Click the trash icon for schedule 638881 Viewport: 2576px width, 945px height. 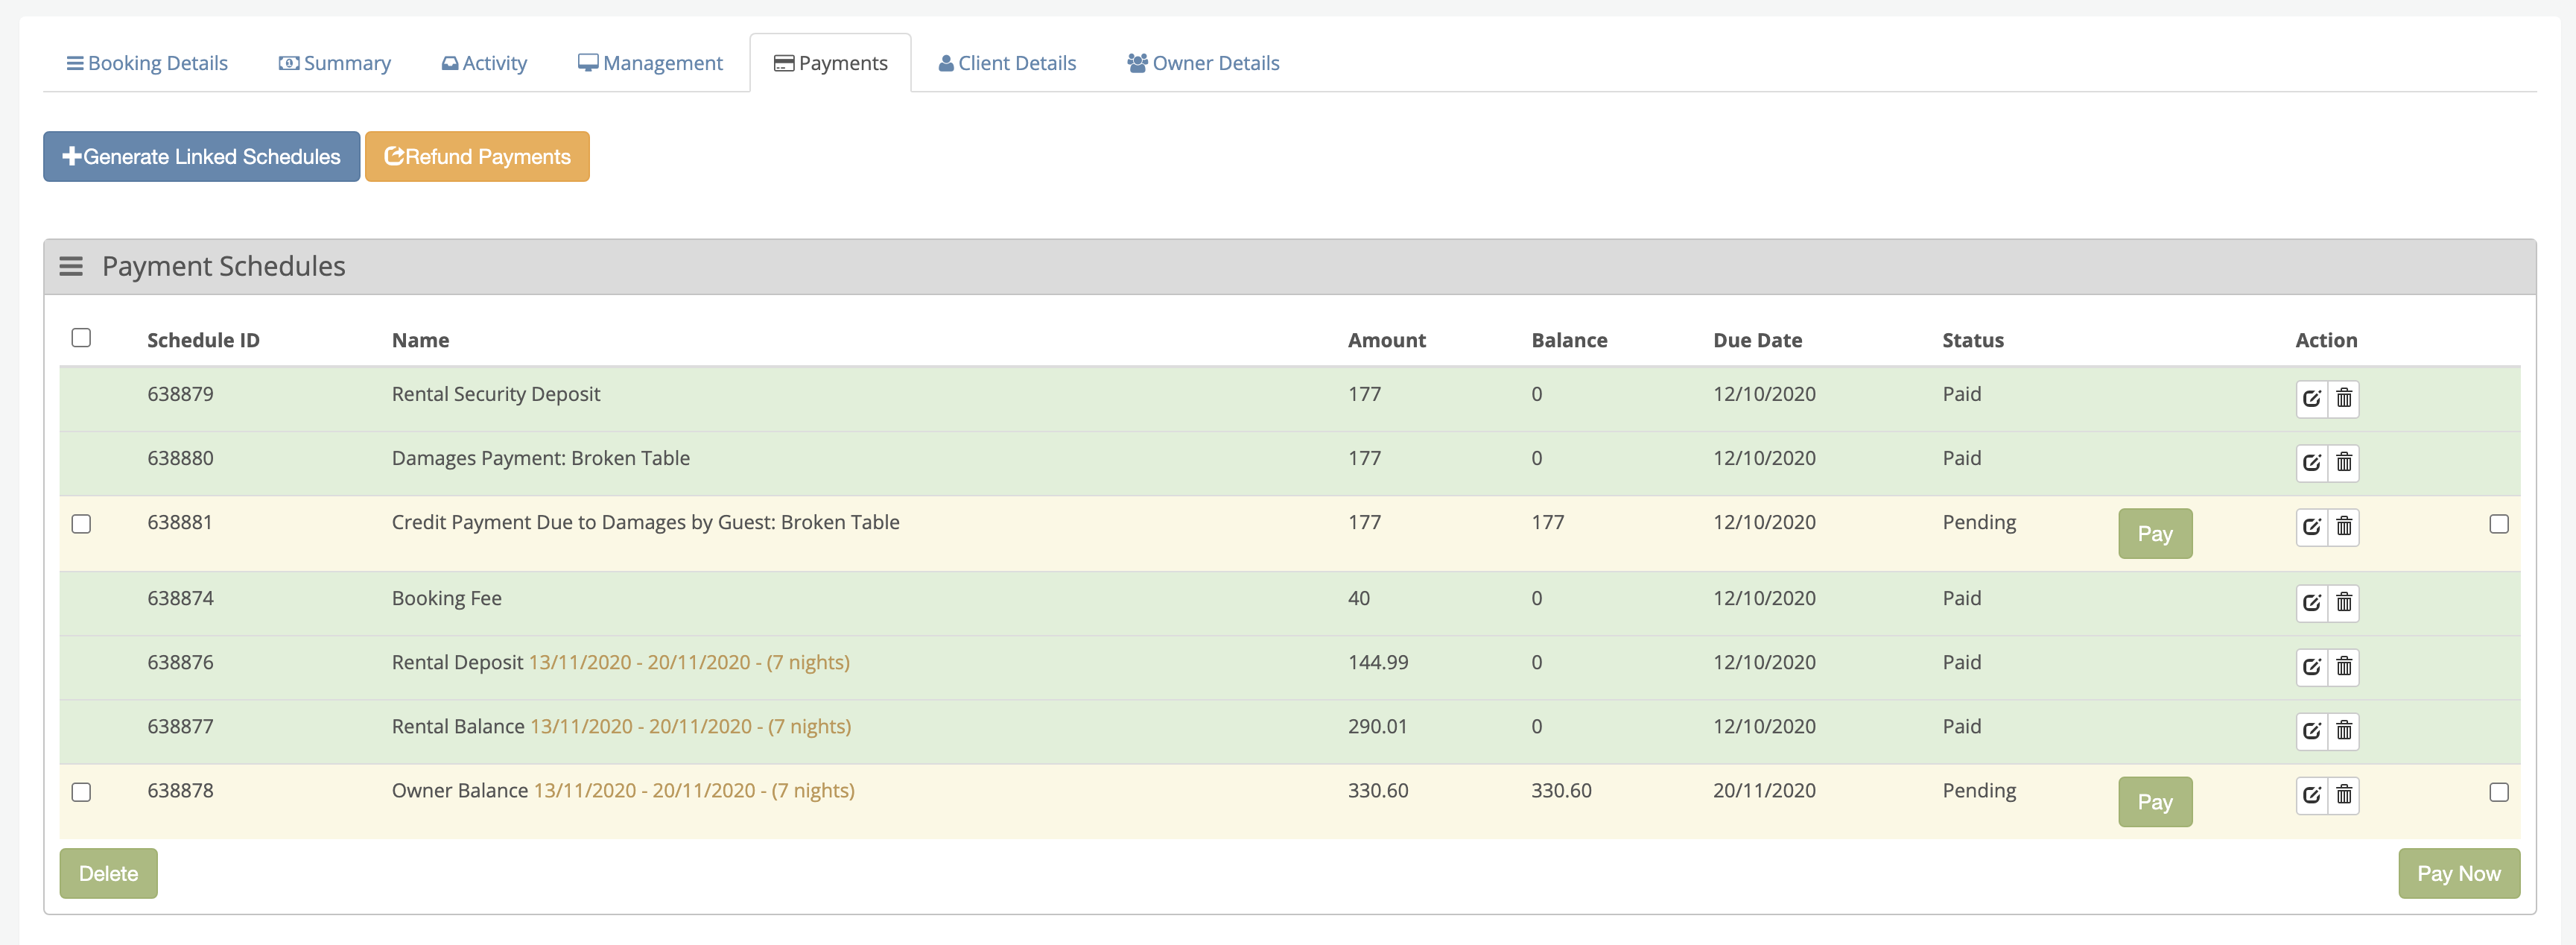tap(2344, 526)
